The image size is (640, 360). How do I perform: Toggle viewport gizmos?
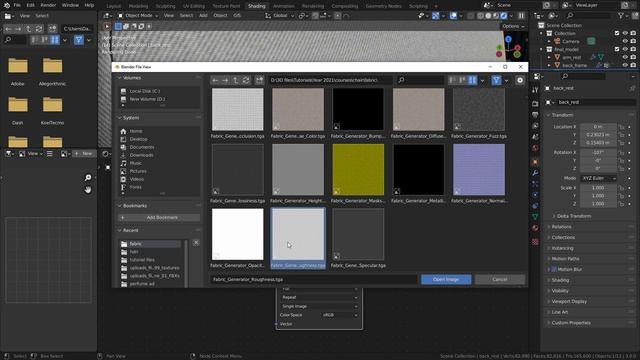tap(436, 16)
